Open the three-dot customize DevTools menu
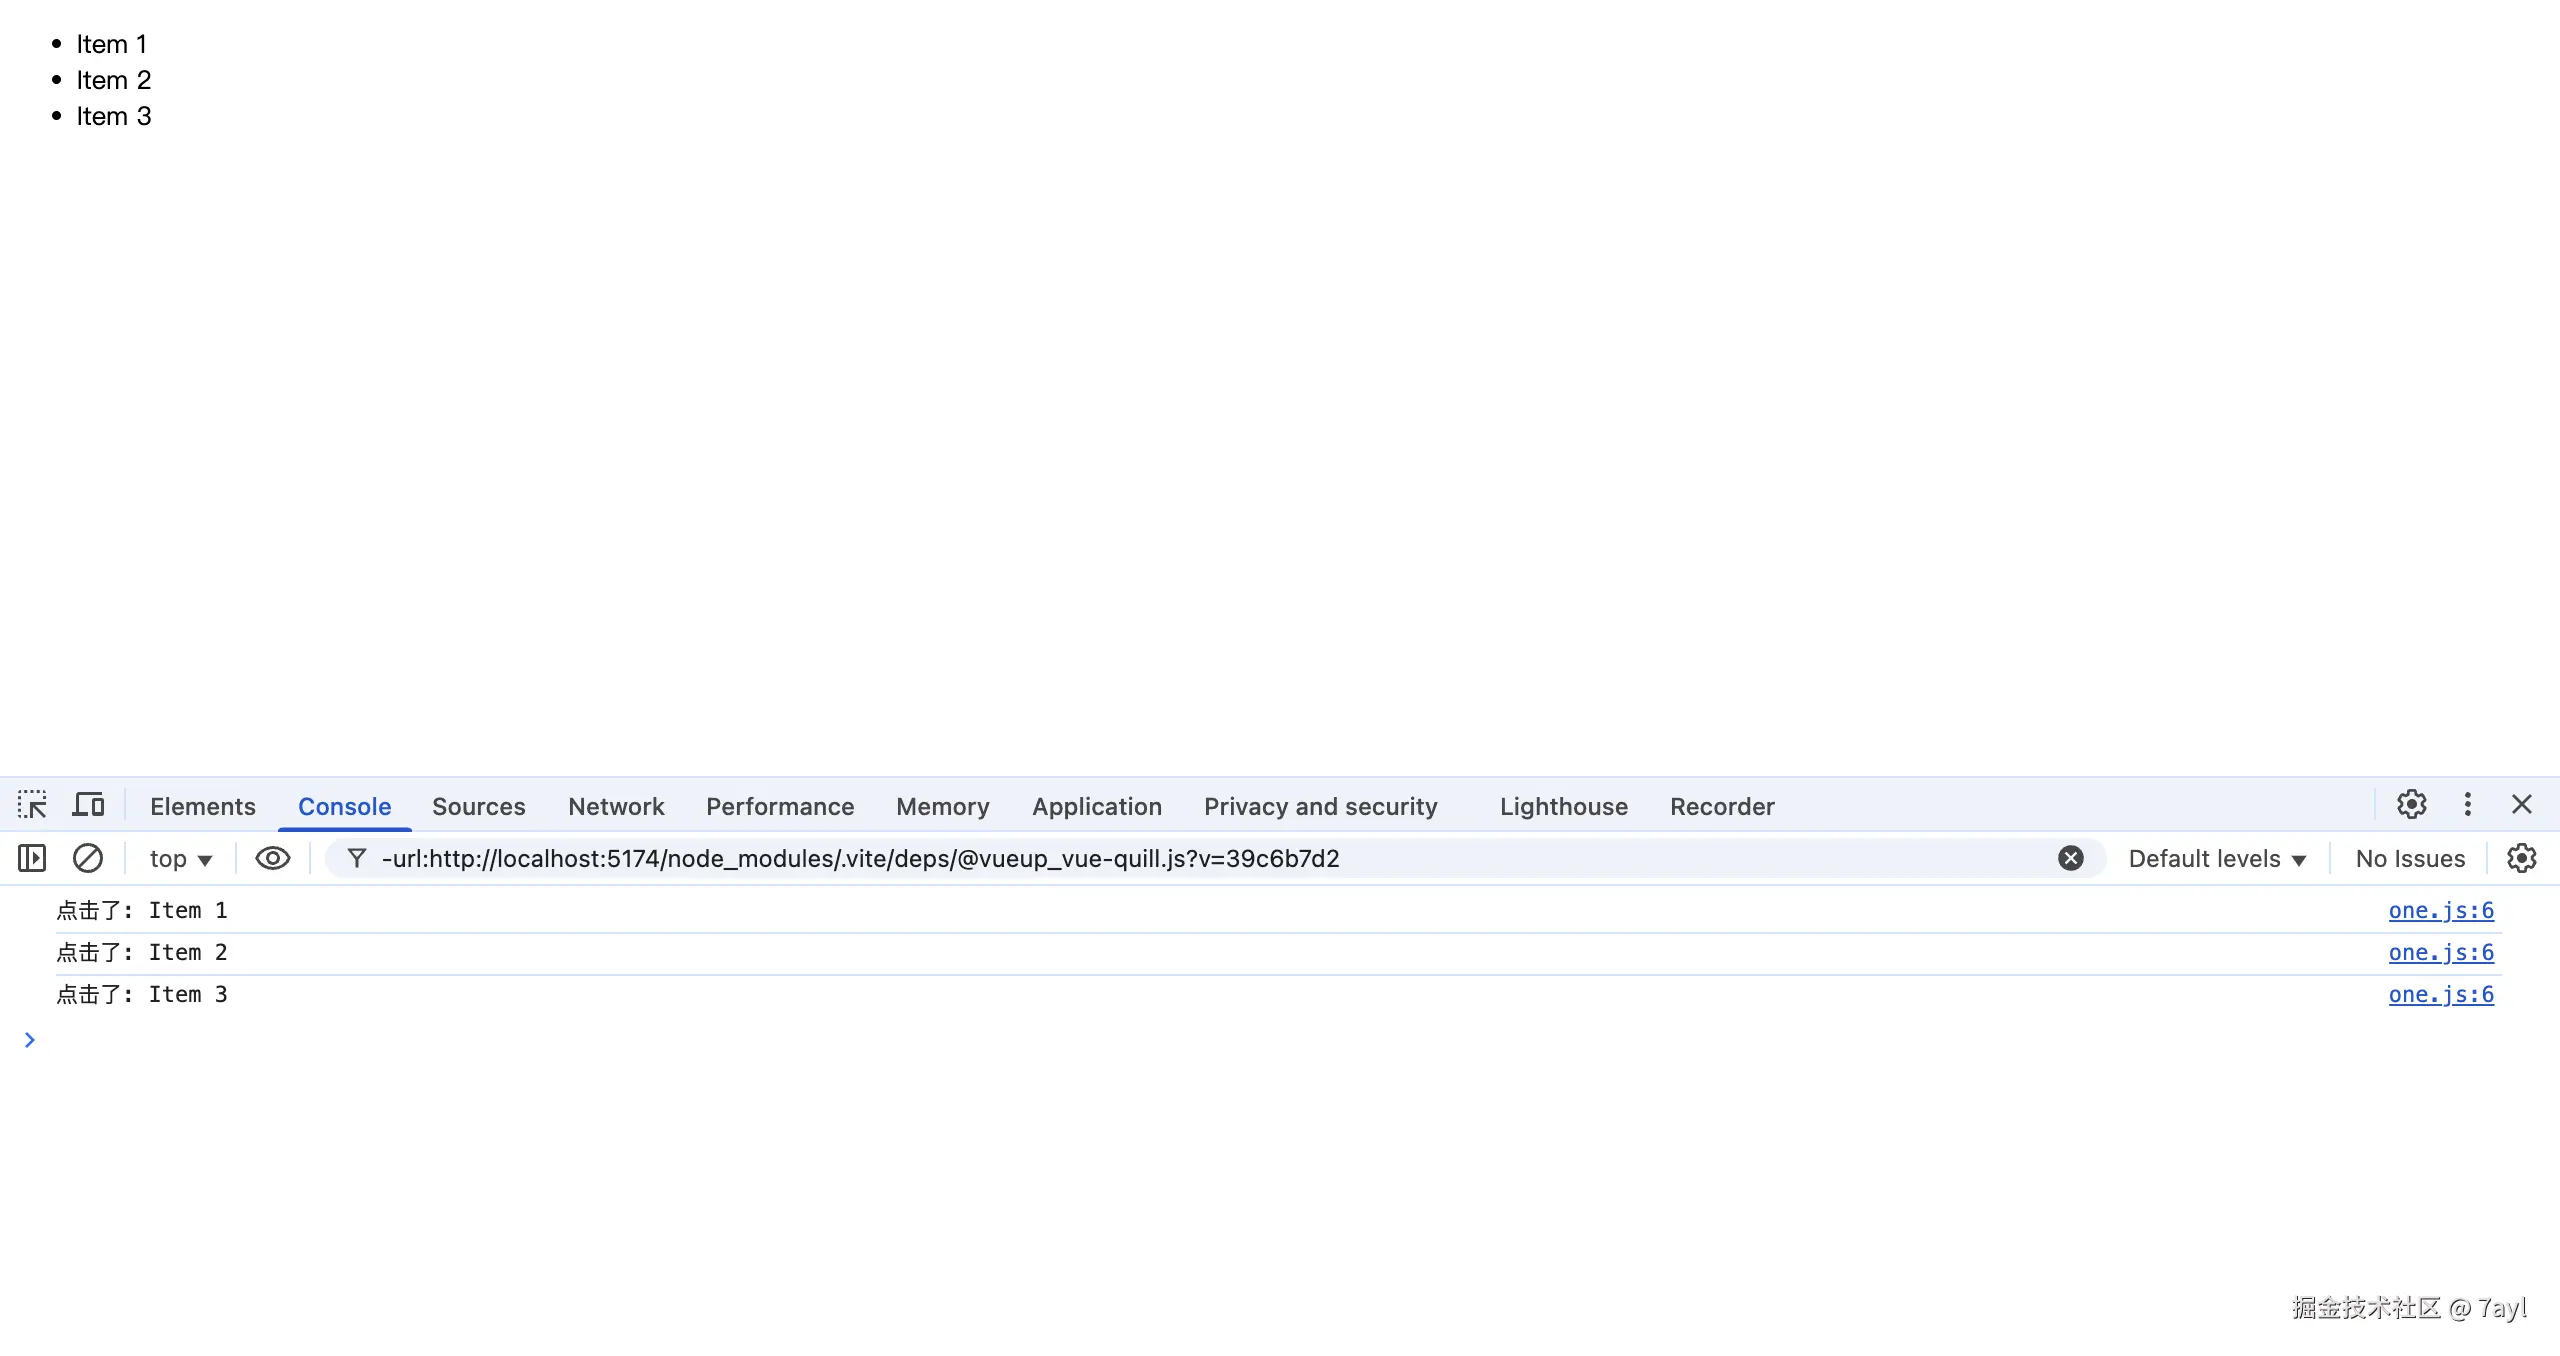This screenshot has height=1356, width=2560. pyautogui.click(x=2467, y=805)
